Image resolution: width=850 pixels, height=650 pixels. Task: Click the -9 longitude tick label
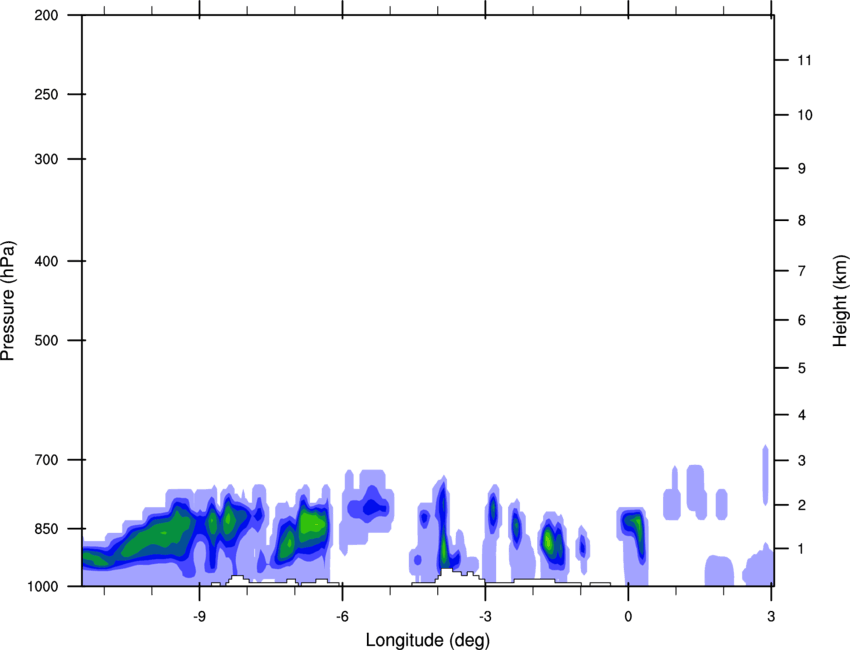[x=199, y=616]
